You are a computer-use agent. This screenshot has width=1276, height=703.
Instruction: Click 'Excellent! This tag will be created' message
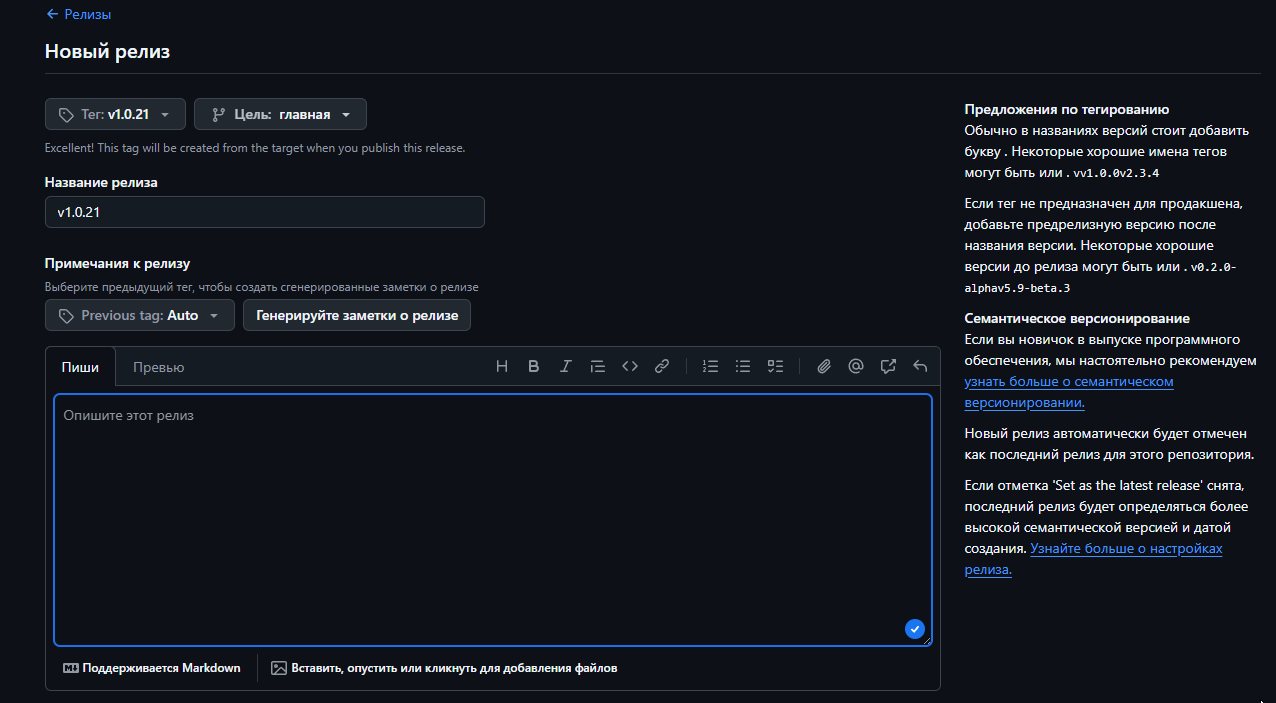(255, 148)
